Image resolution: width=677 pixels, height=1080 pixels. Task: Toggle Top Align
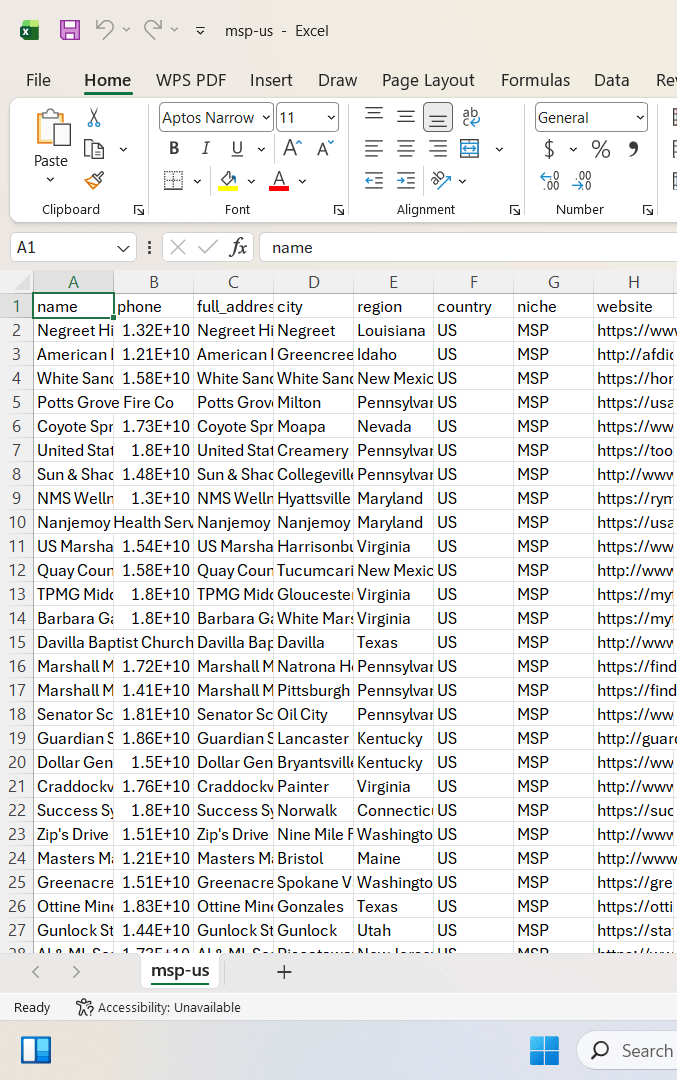(374, 114)
